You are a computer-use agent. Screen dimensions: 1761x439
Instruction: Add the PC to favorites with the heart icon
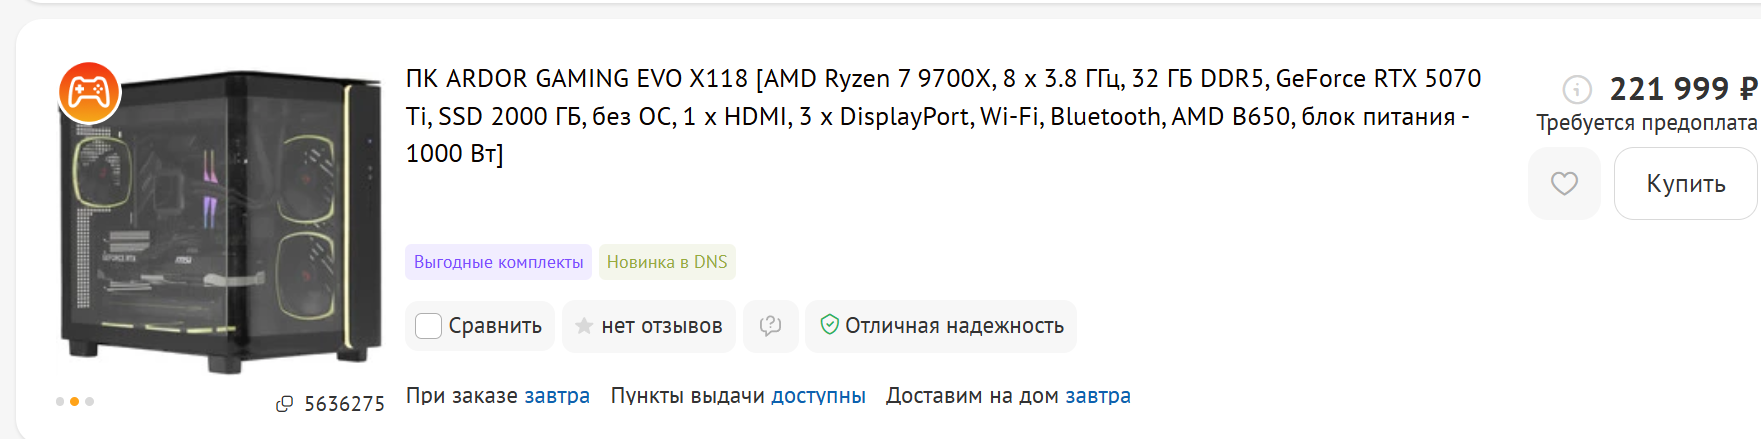point(1564,184)
